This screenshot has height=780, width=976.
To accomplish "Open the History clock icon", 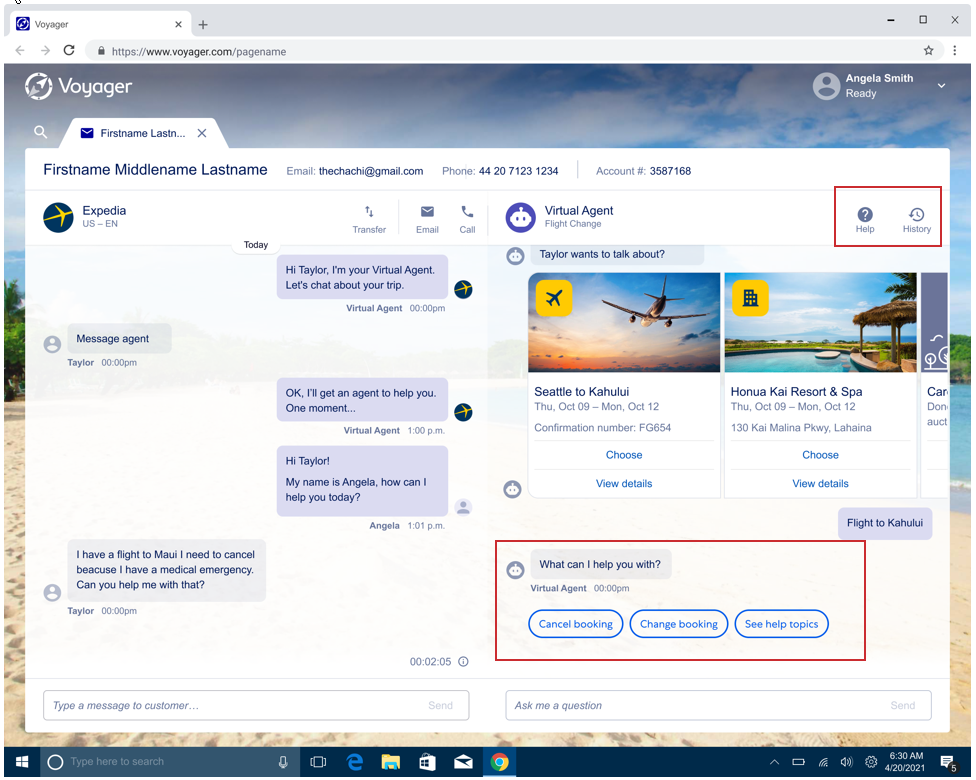I will [916, 215].
